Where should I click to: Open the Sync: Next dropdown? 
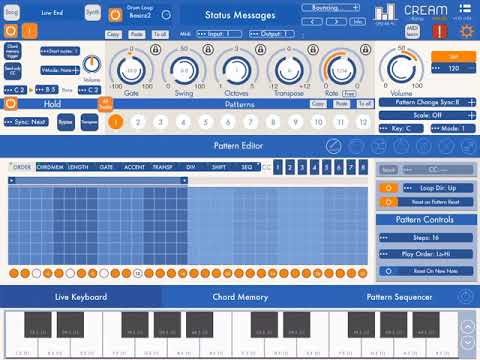click(26, 122)
